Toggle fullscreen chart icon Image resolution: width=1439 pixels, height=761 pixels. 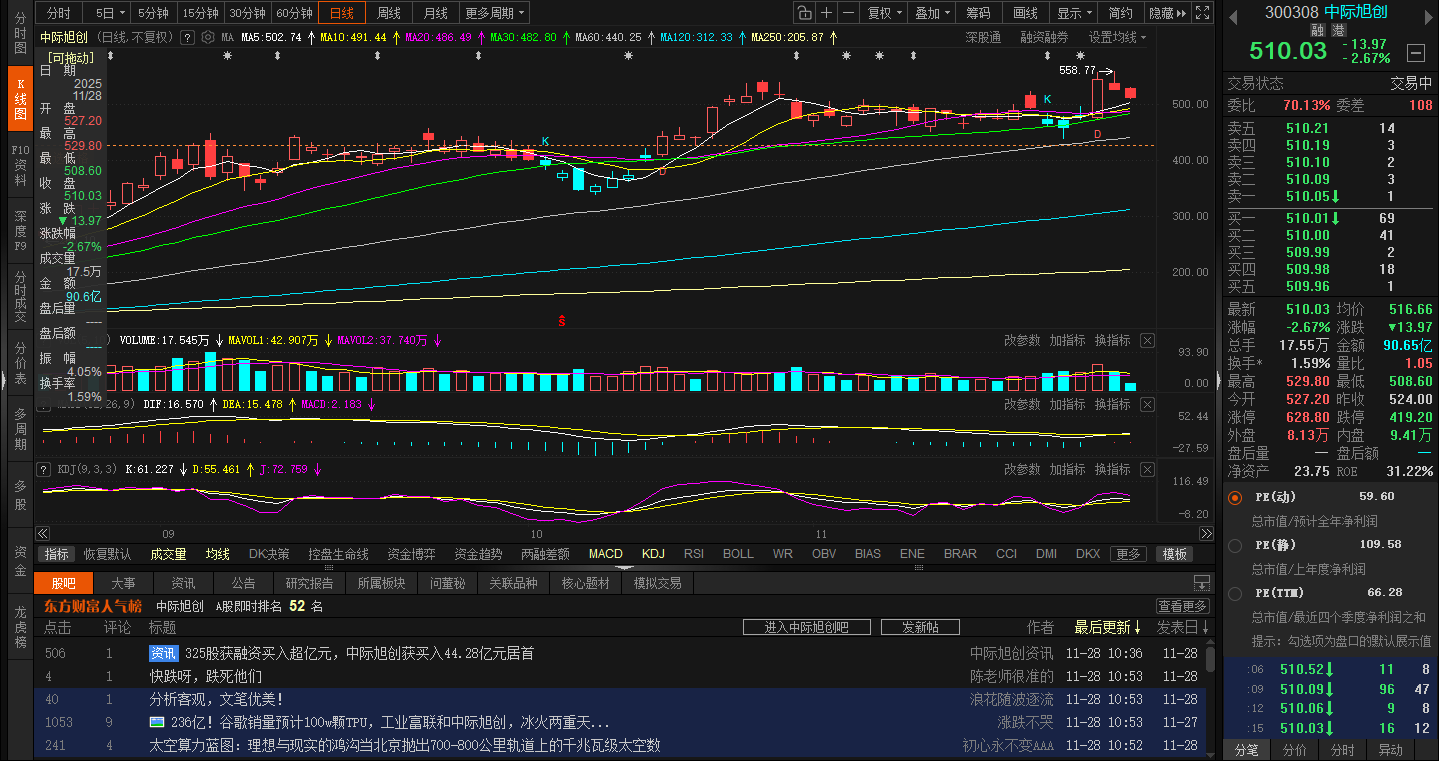[1203, 13]
